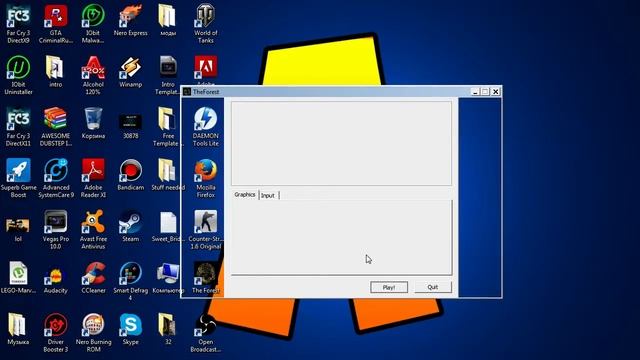
Task: Switch to the Input tab
Action: pyautogui.click(x=268, y=196)
